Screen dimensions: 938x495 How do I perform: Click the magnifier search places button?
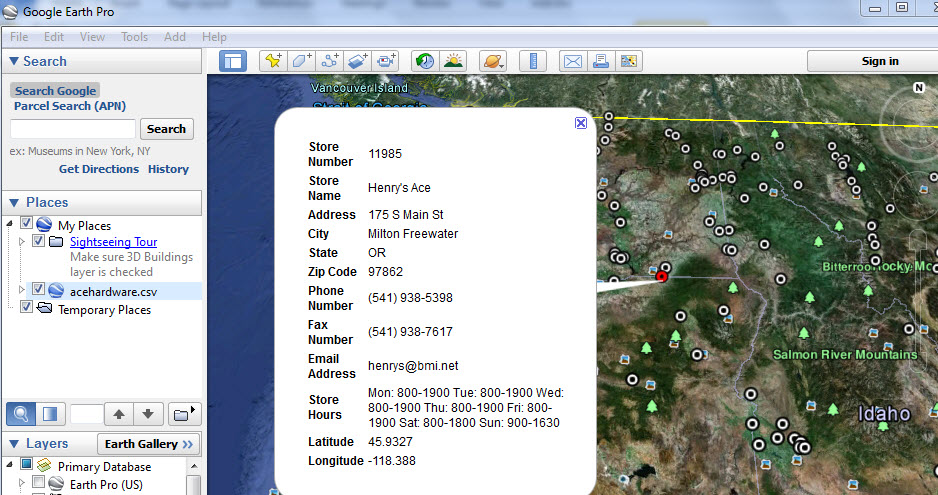coord(21,414)
